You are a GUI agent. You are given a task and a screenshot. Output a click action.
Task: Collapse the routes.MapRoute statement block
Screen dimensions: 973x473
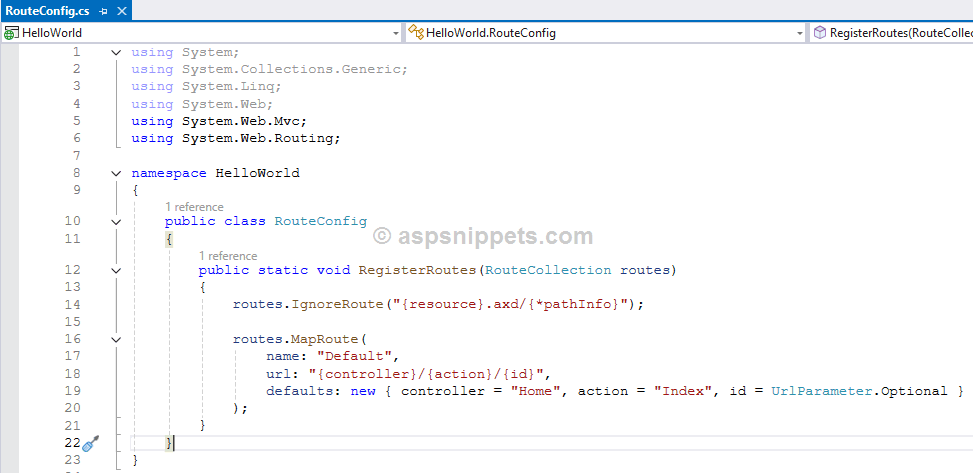point(116,340)
